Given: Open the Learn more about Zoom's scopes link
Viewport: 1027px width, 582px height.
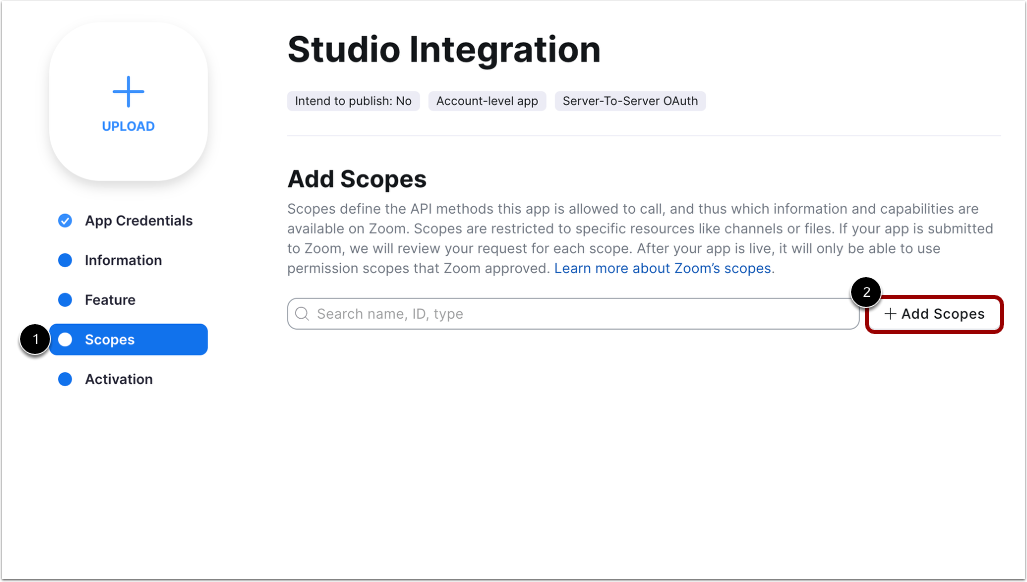Looking at the screenshot, I should pyautogui.click(x=661, y=268).
